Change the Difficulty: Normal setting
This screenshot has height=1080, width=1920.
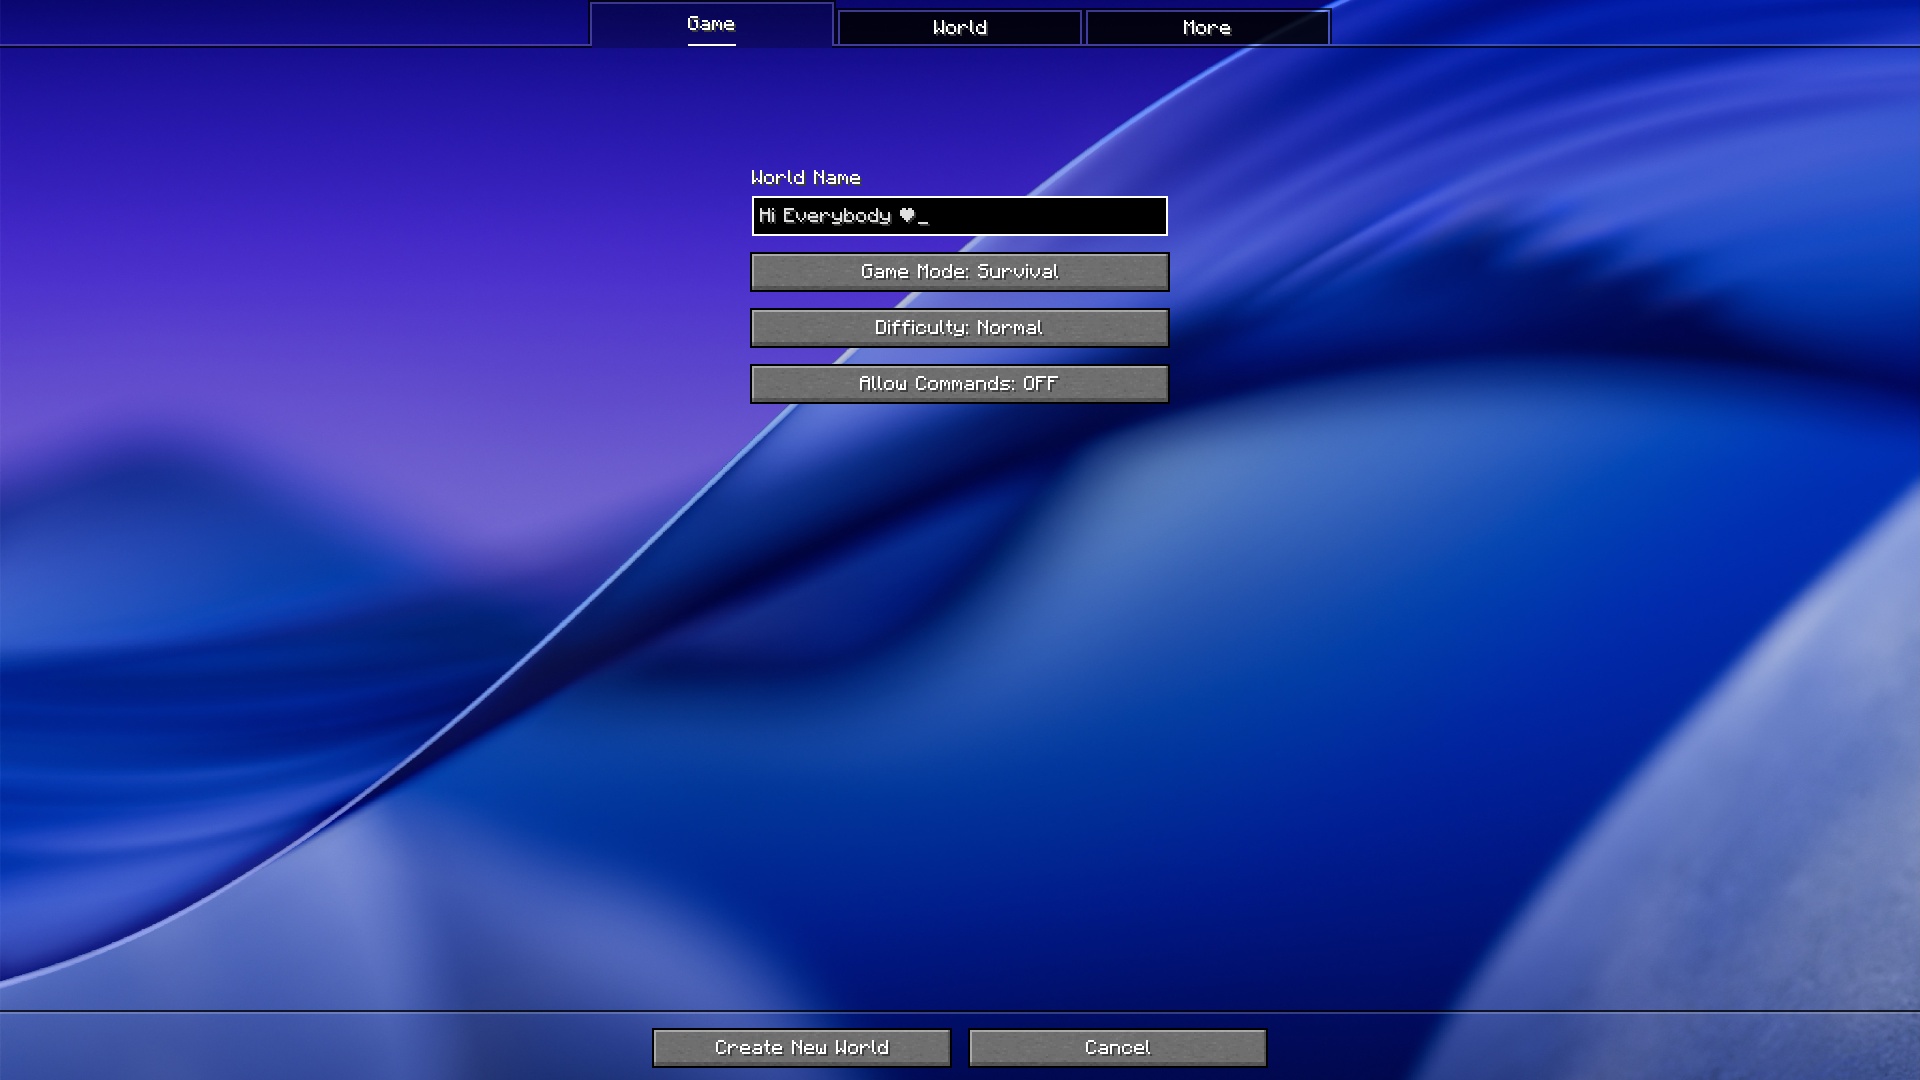tap(959, 328)
